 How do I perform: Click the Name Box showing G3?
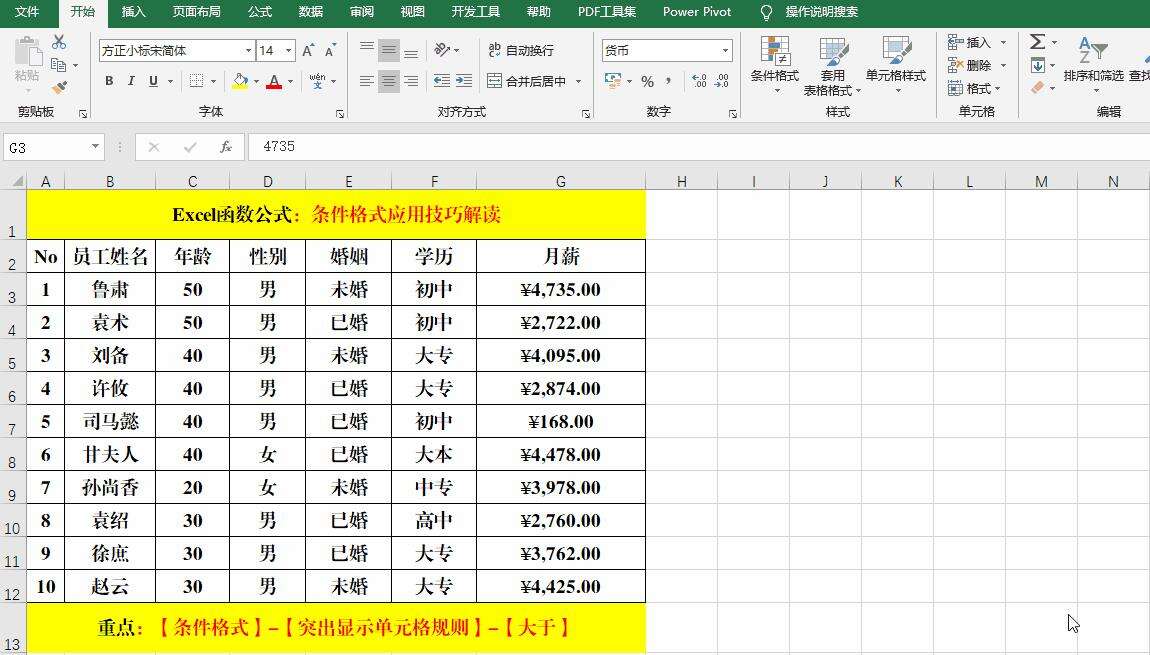pos(46,147)
